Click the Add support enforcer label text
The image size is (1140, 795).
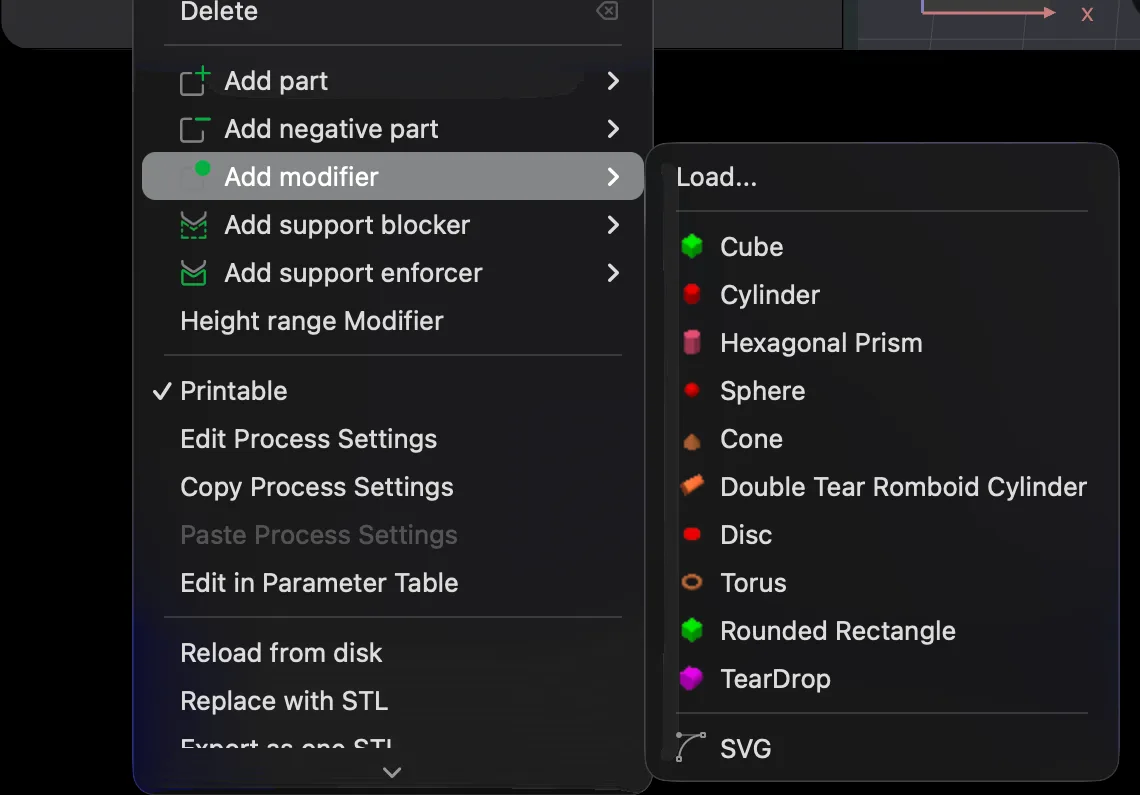[353, 273]
